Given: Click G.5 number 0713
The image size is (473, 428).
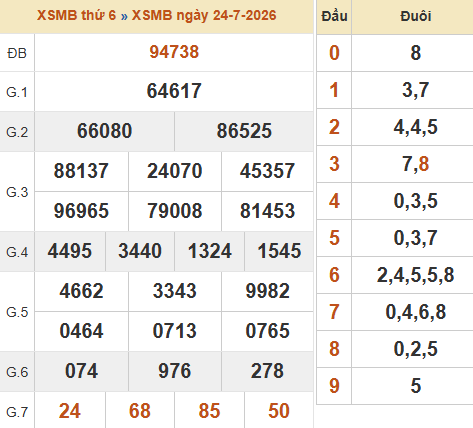Looking at the screenshot, I should tap(174, 331).
